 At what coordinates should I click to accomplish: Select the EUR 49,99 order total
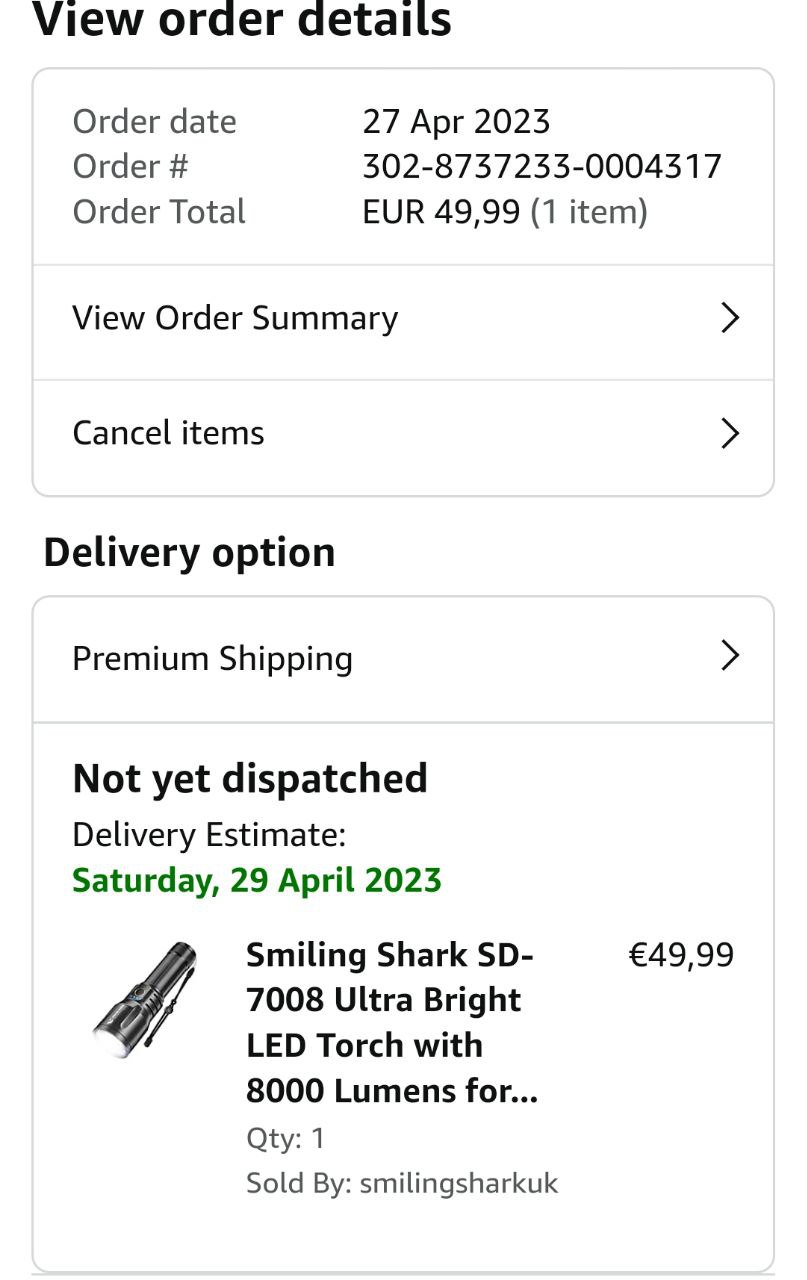pos(441,212)
